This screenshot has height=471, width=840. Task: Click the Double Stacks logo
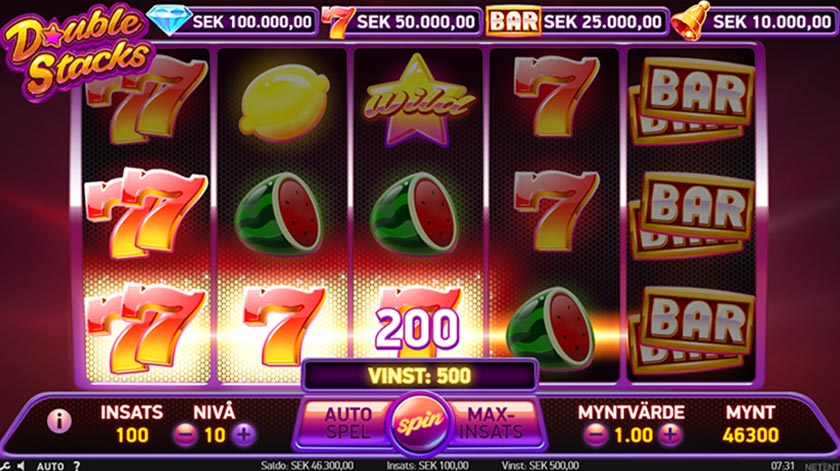click(x=78, y=51)
